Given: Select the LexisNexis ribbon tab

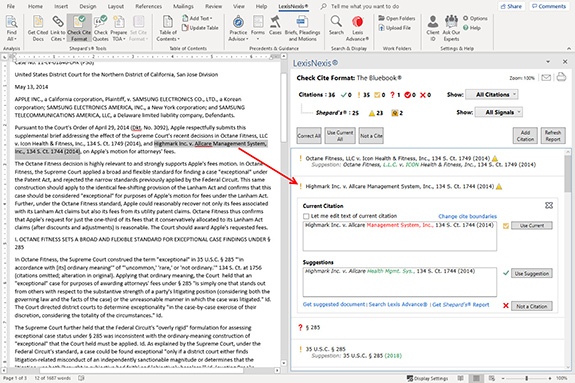Looking at the screenshot, I should pos(293,6).
